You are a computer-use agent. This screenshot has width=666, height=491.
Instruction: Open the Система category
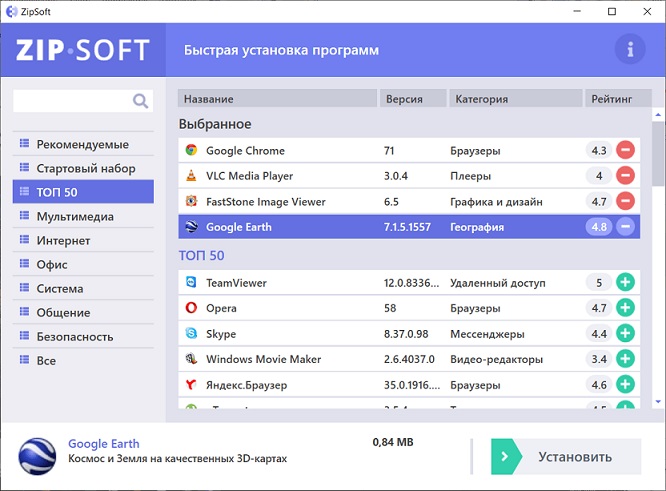pos(83,288)
